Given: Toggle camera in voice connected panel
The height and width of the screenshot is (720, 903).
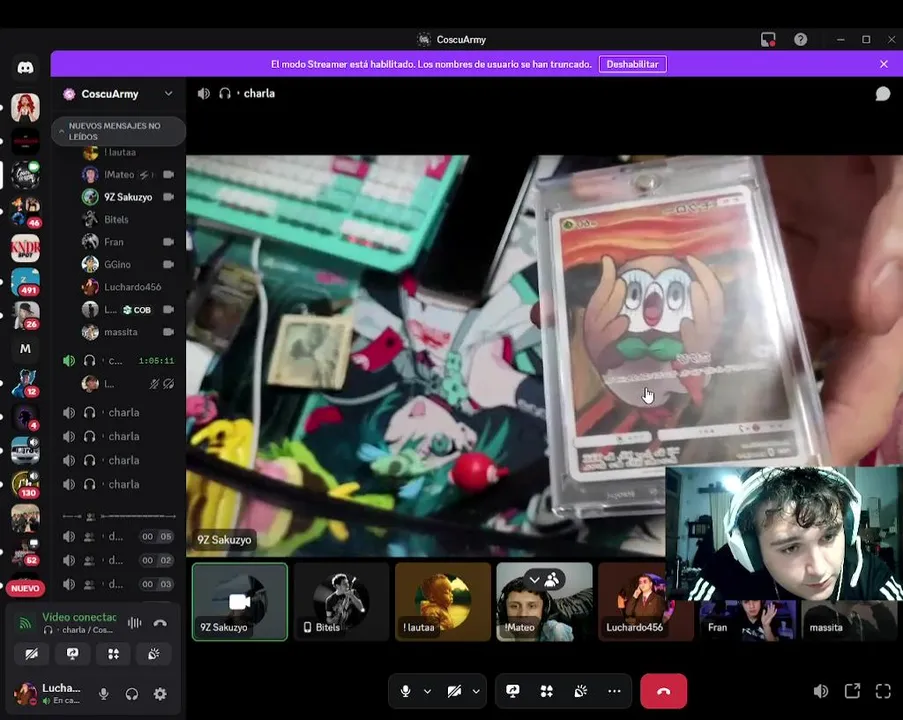Looking at the screenshot, I should pos(32,654).
